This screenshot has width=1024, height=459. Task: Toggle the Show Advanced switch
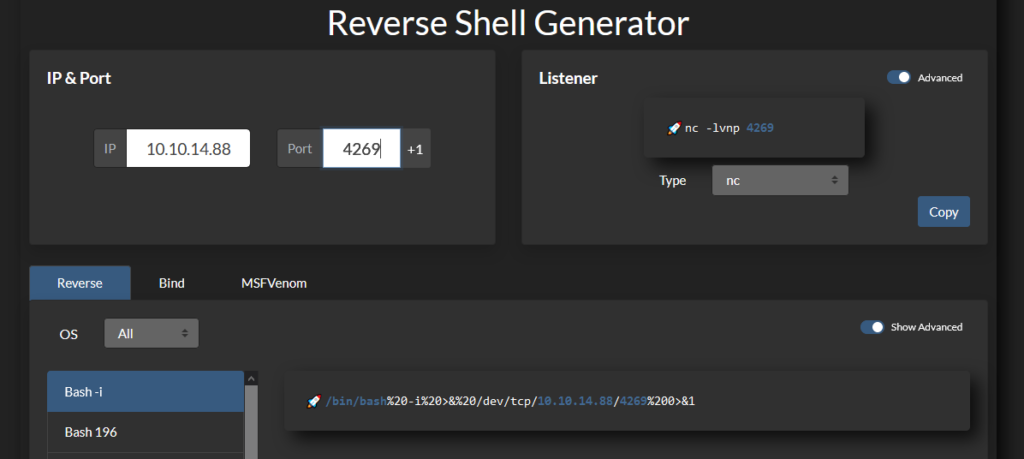872,327
